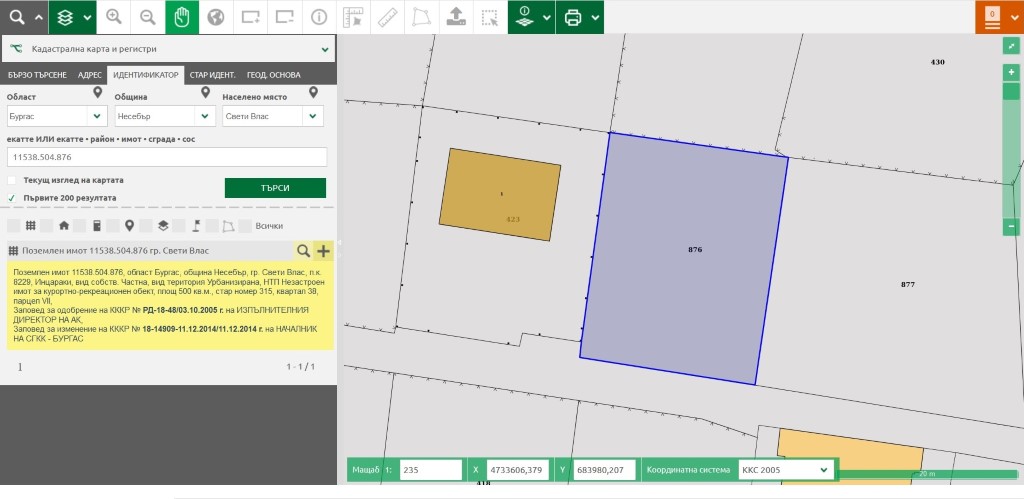Show full extent with globe icon
The height and width of the screenshot is (499, 1024).
(215, 17)
